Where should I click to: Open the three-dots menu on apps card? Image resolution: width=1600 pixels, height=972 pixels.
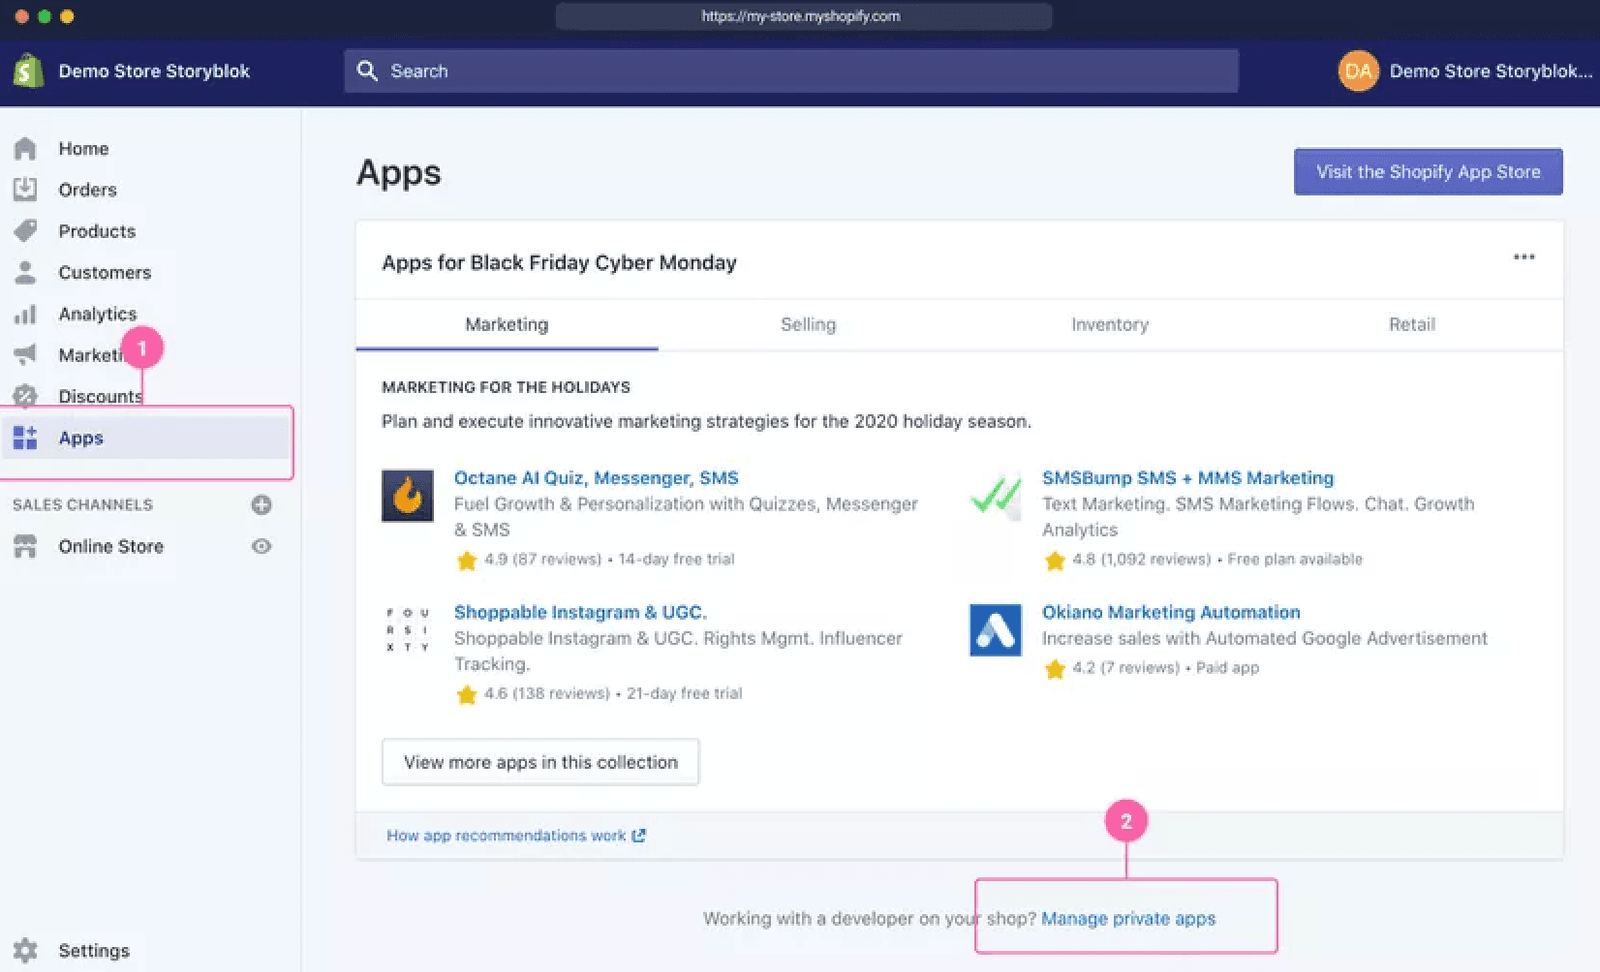tap(1524, 257)
